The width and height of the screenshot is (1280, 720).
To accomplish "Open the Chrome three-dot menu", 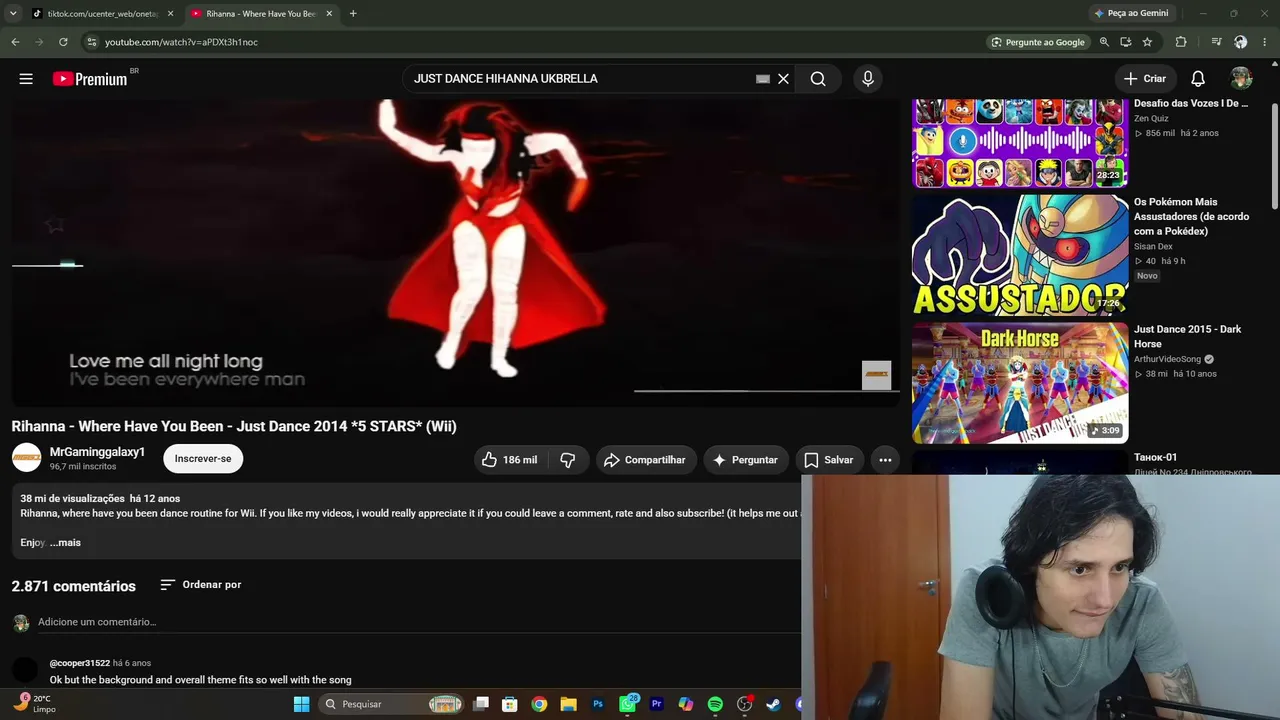I will pyautogui.click(x=1266, y=42).
